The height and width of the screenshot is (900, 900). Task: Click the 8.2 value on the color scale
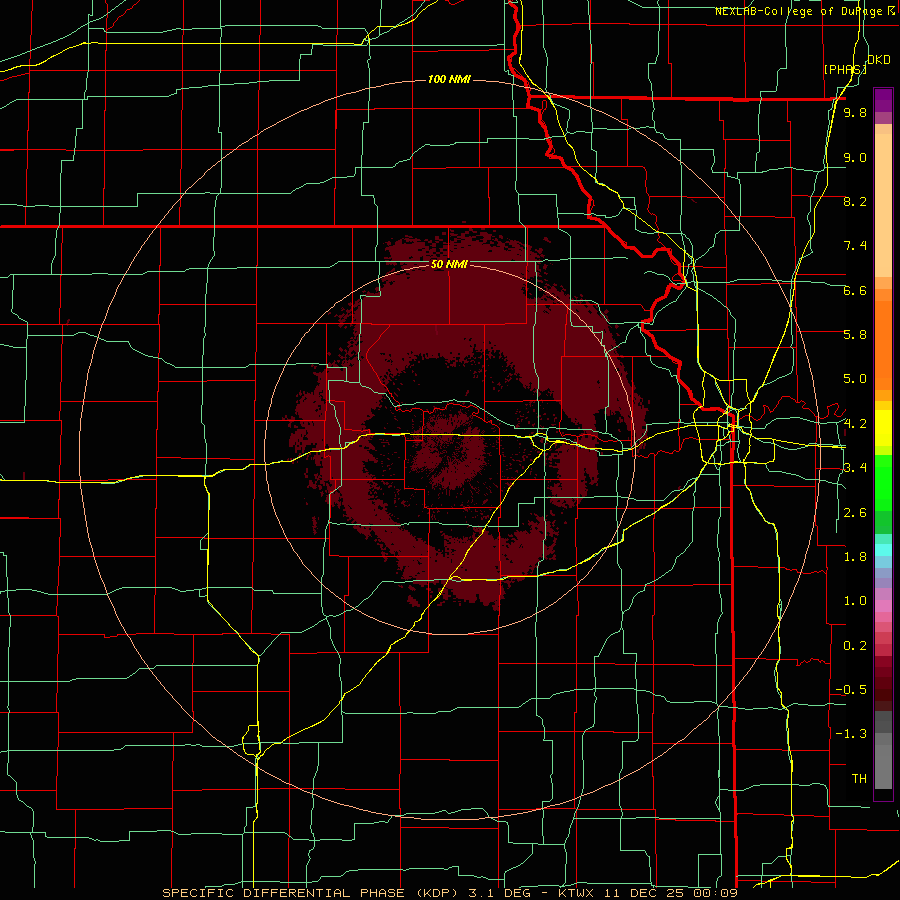point(855,201)
